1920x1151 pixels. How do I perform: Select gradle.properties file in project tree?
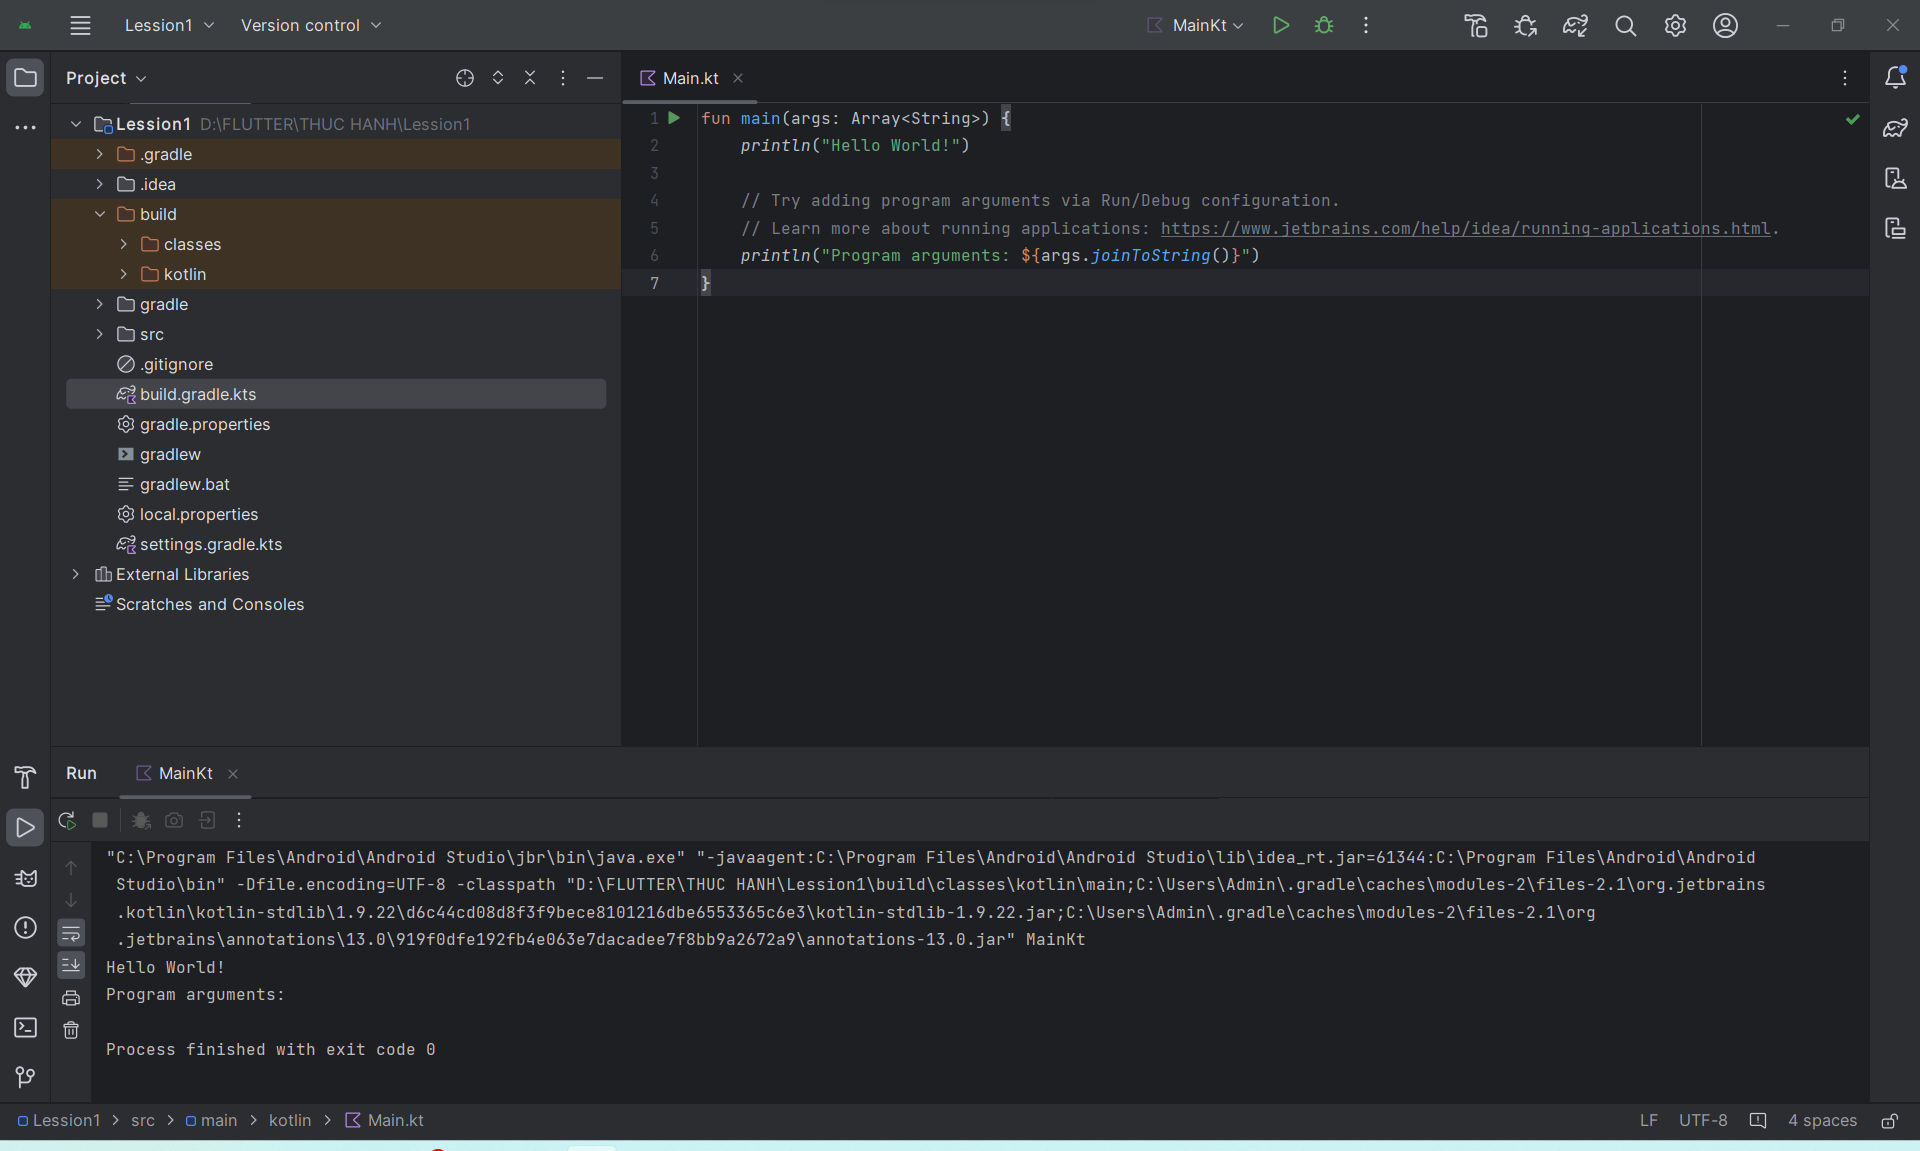[x=205, y=424]
